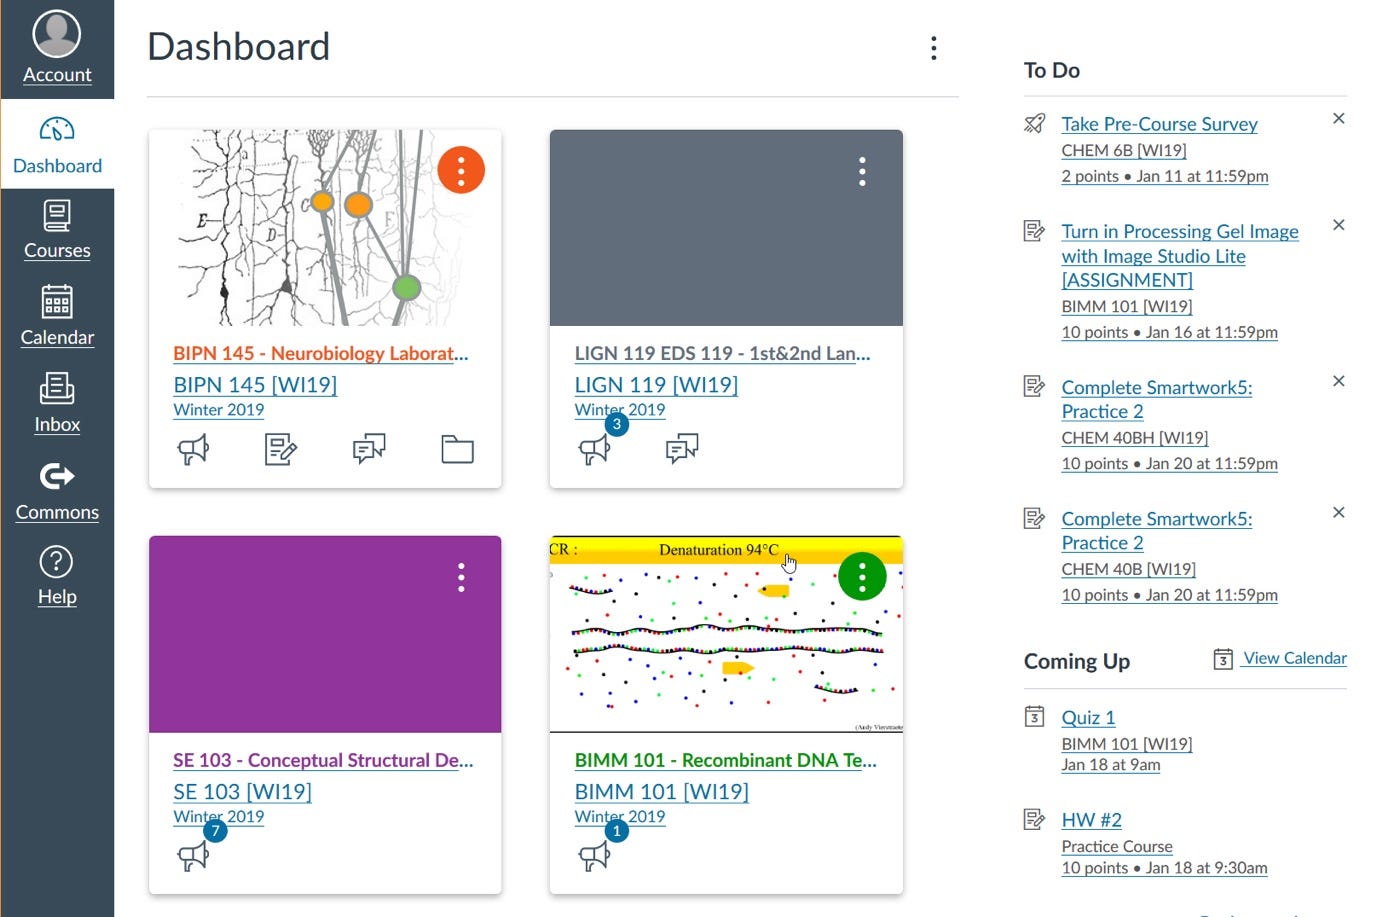
Task: Open discussions icon on LIGN 119 card
Action: click(682, 450)
